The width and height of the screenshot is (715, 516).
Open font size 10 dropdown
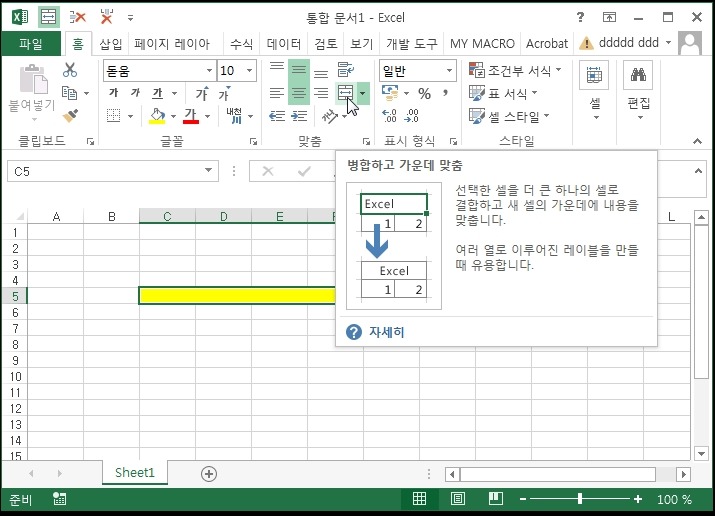coord(249,71)
